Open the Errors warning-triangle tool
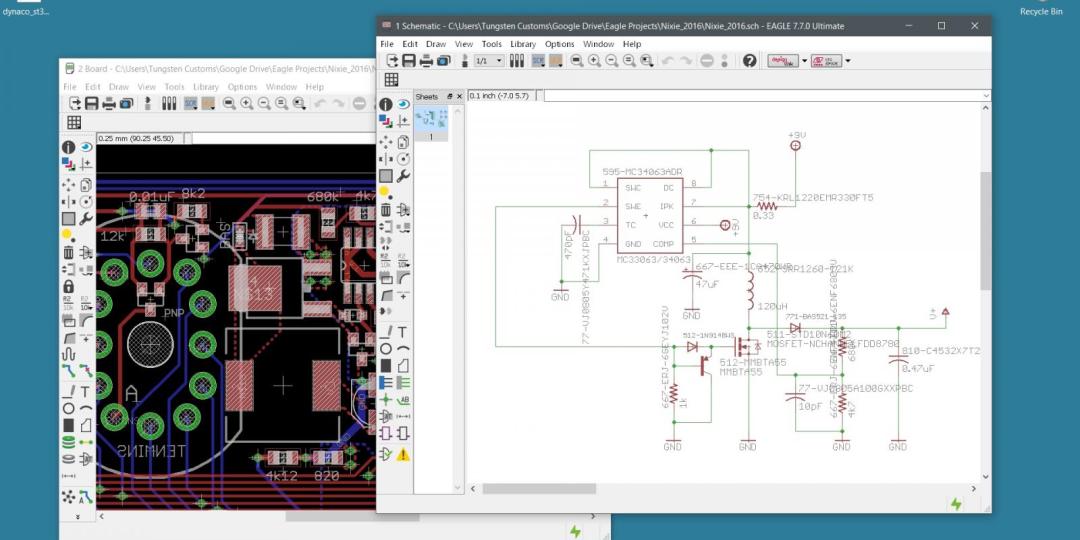The height and width of the screenshot is (540, 1080). point(403,453)
